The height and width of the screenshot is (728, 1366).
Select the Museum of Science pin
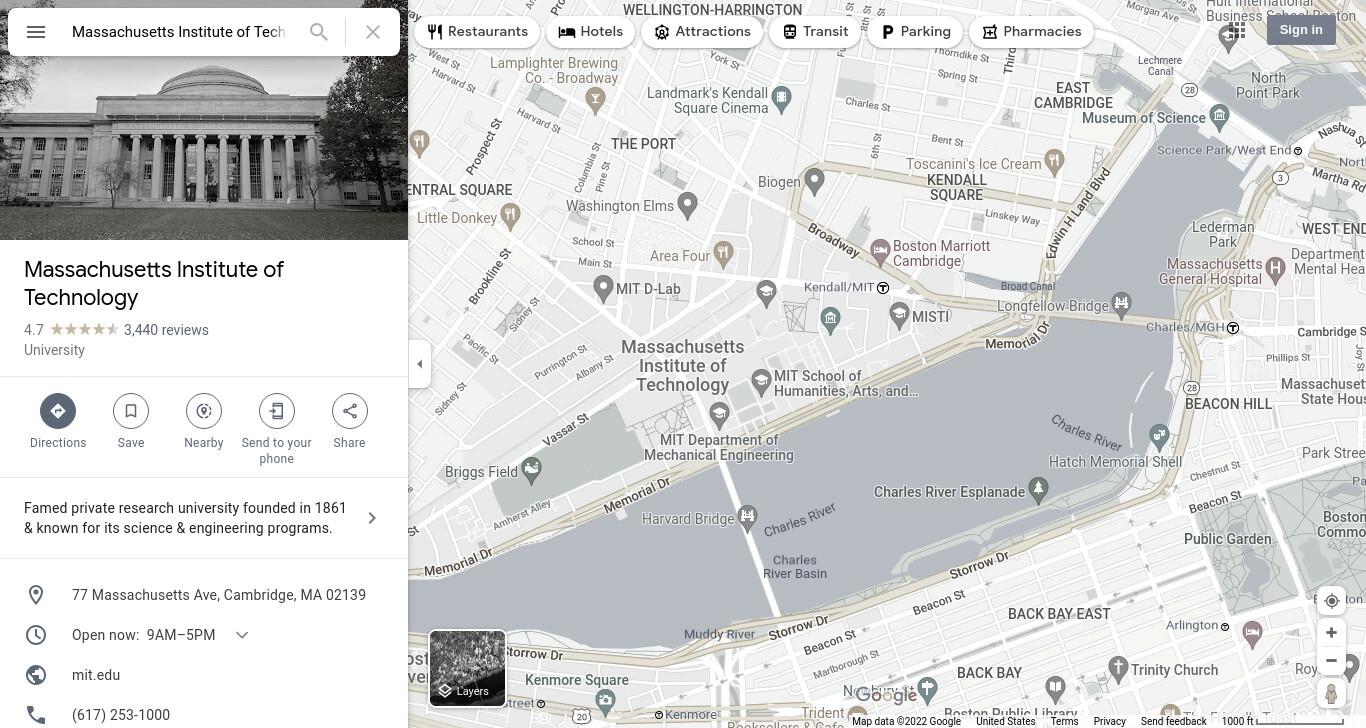pos(1219,116)
